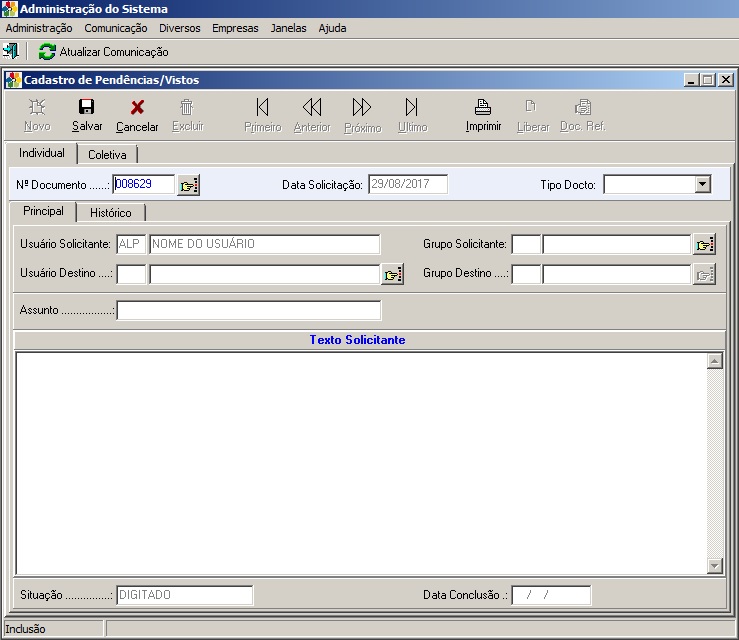The width and height of the screenshot is (739, 640).
Task: Click the Data Conclusão date field
Action: (551, 595)
